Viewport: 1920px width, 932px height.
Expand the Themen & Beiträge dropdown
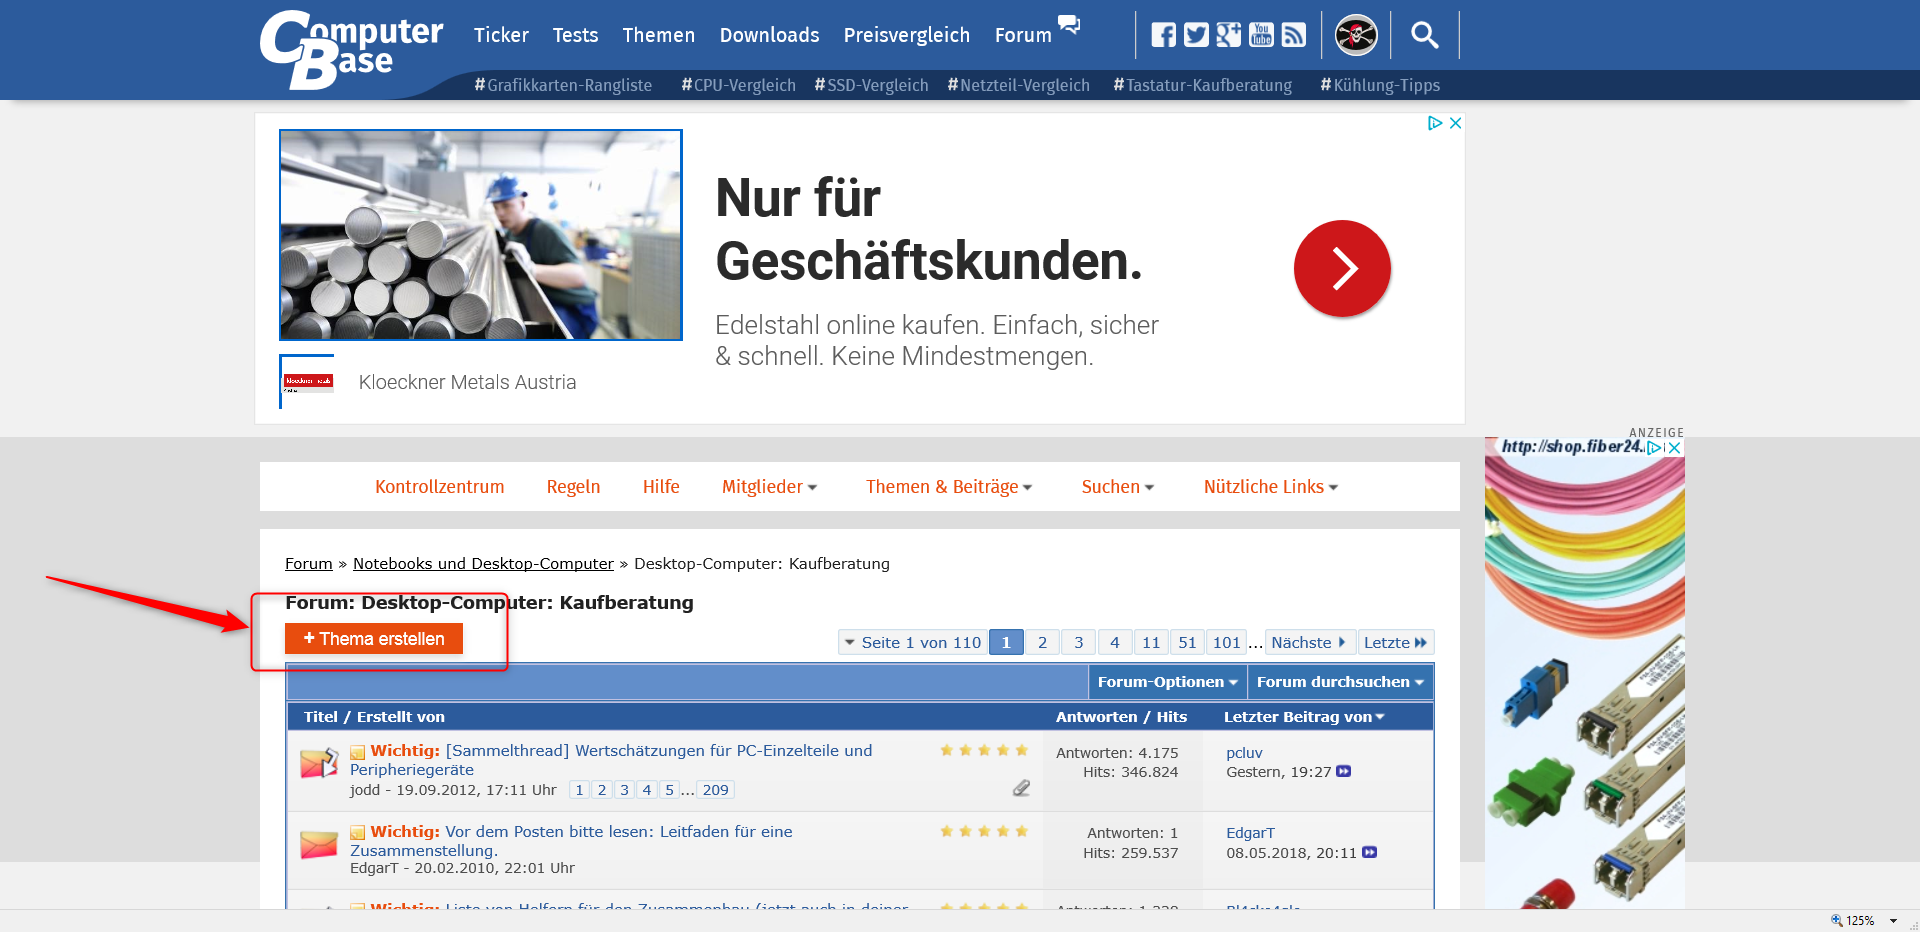(x=949, y=487)
